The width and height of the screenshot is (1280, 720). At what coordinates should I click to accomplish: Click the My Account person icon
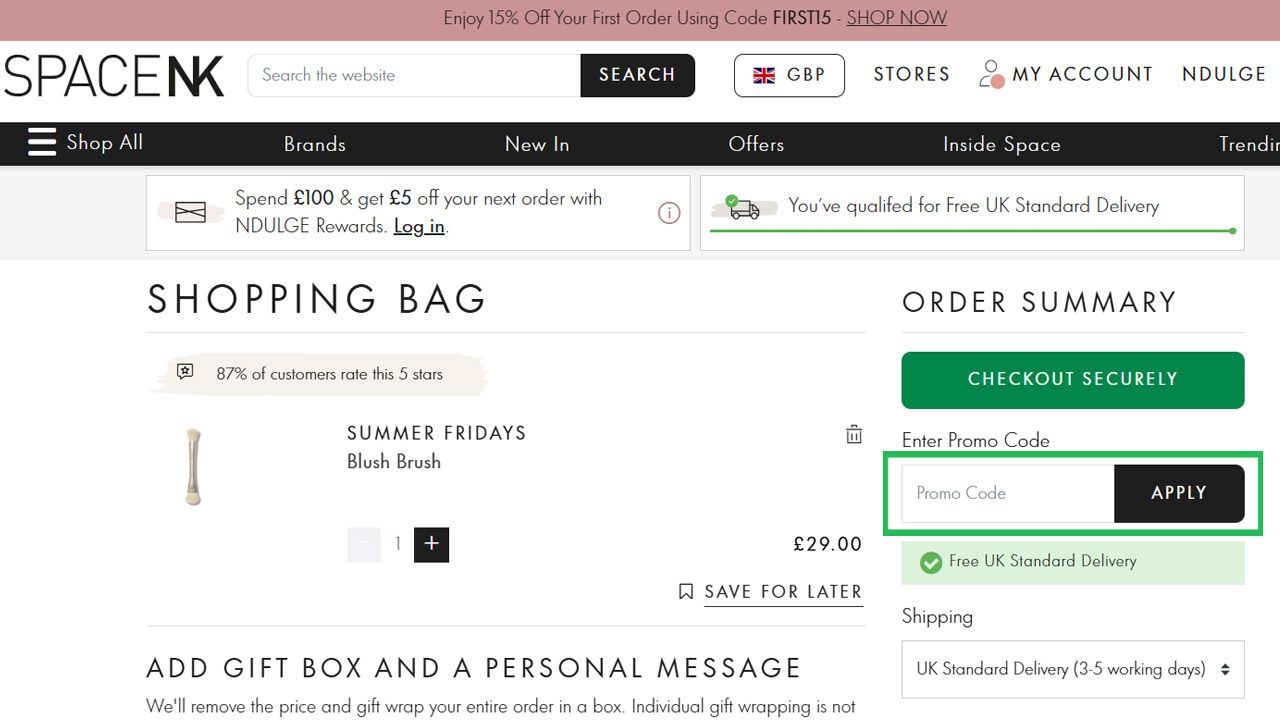(x=991, y=74)
